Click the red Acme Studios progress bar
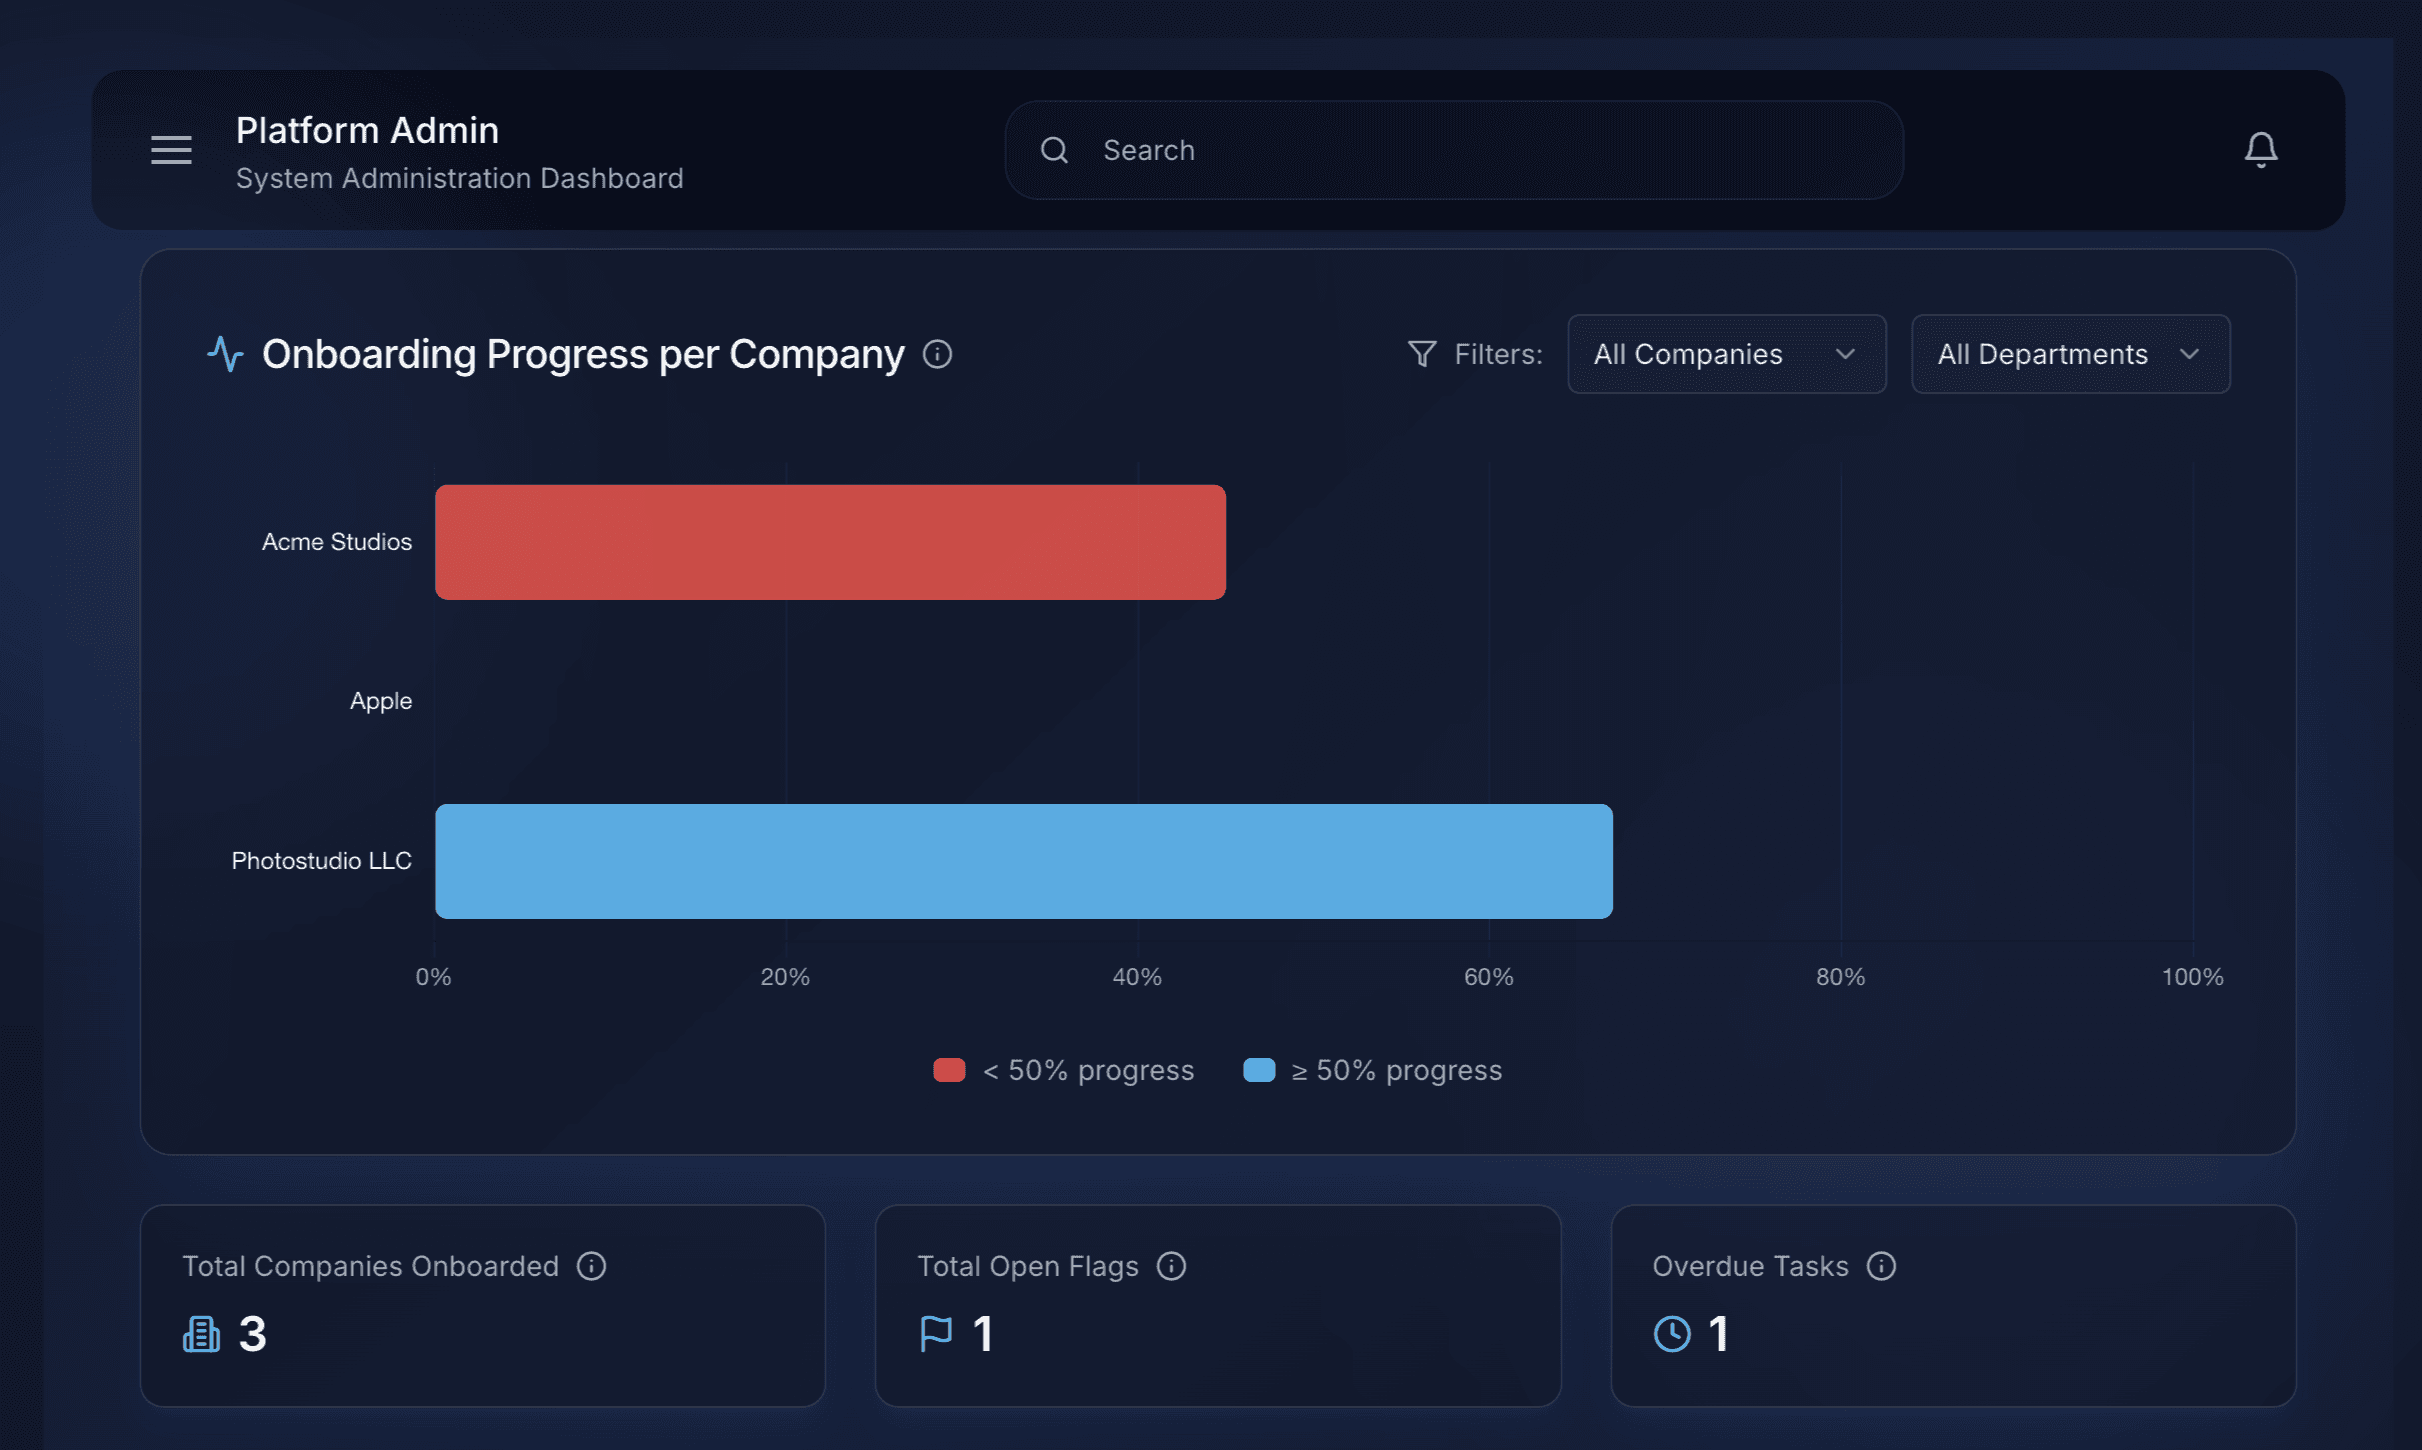 click(830, 542)
